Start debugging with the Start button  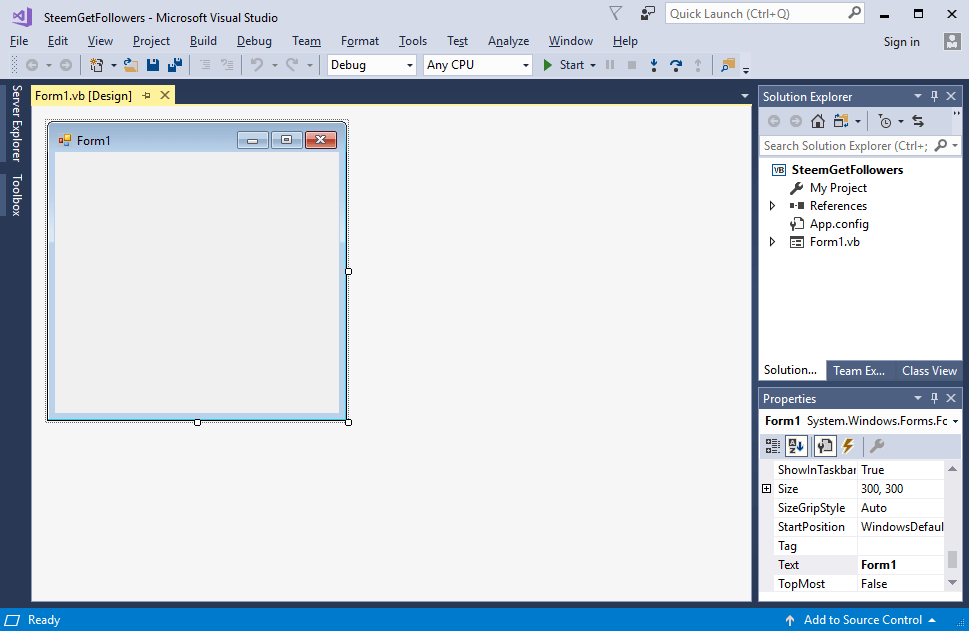[563, 65]
